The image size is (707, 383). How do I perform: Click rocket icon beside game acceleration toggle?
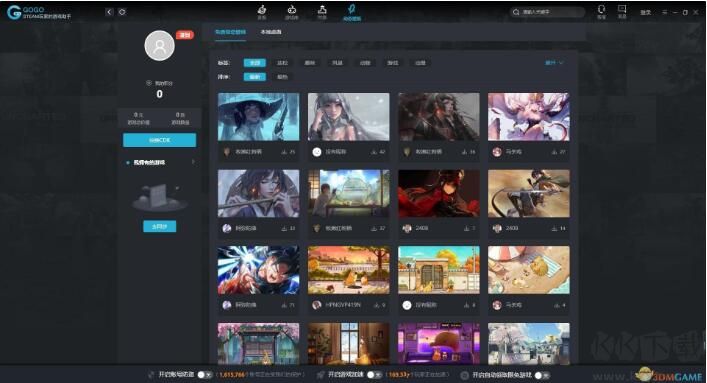pos(320,374)
